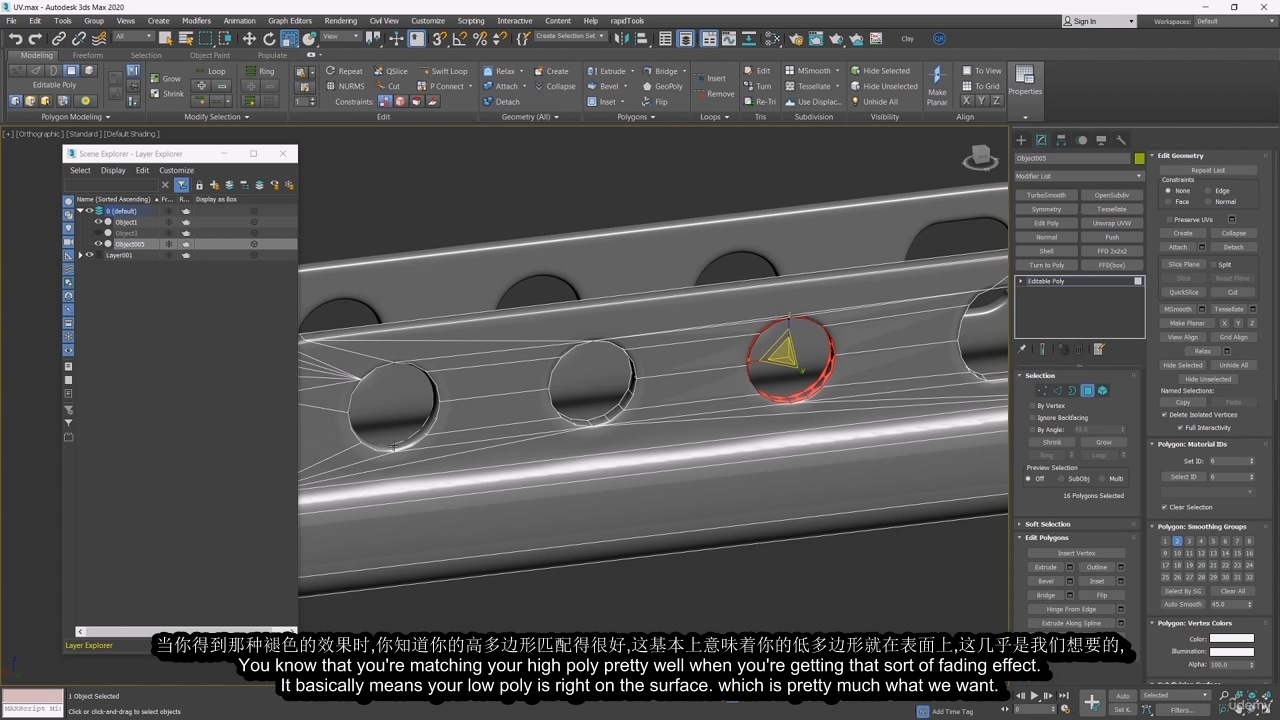Toggle visibility eye of Object1
The image size is (1280, 720).
pos(98,222)
